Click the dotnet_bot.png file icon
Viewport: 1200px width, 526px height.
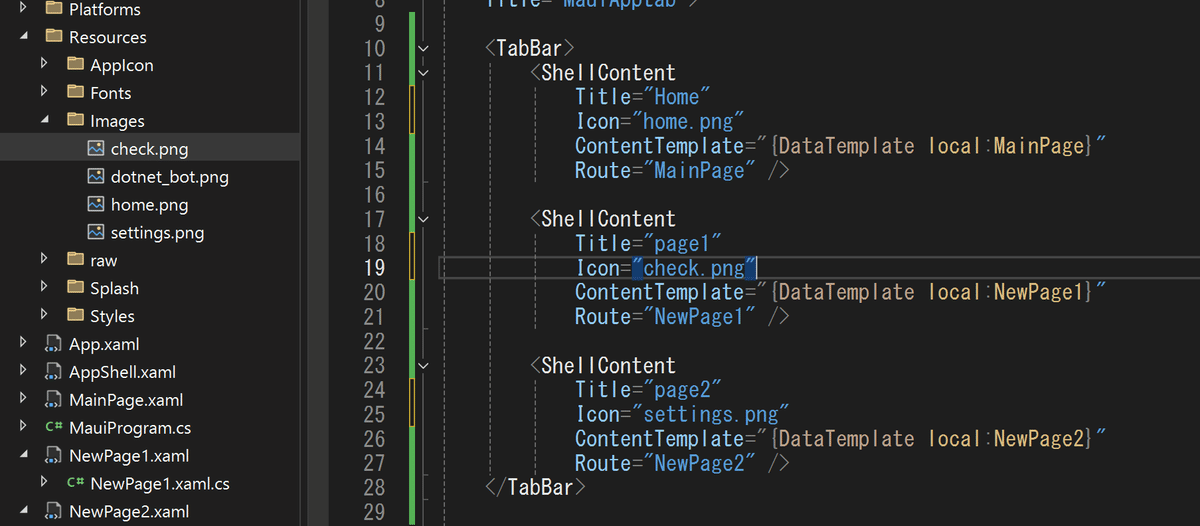coord(96,177)
